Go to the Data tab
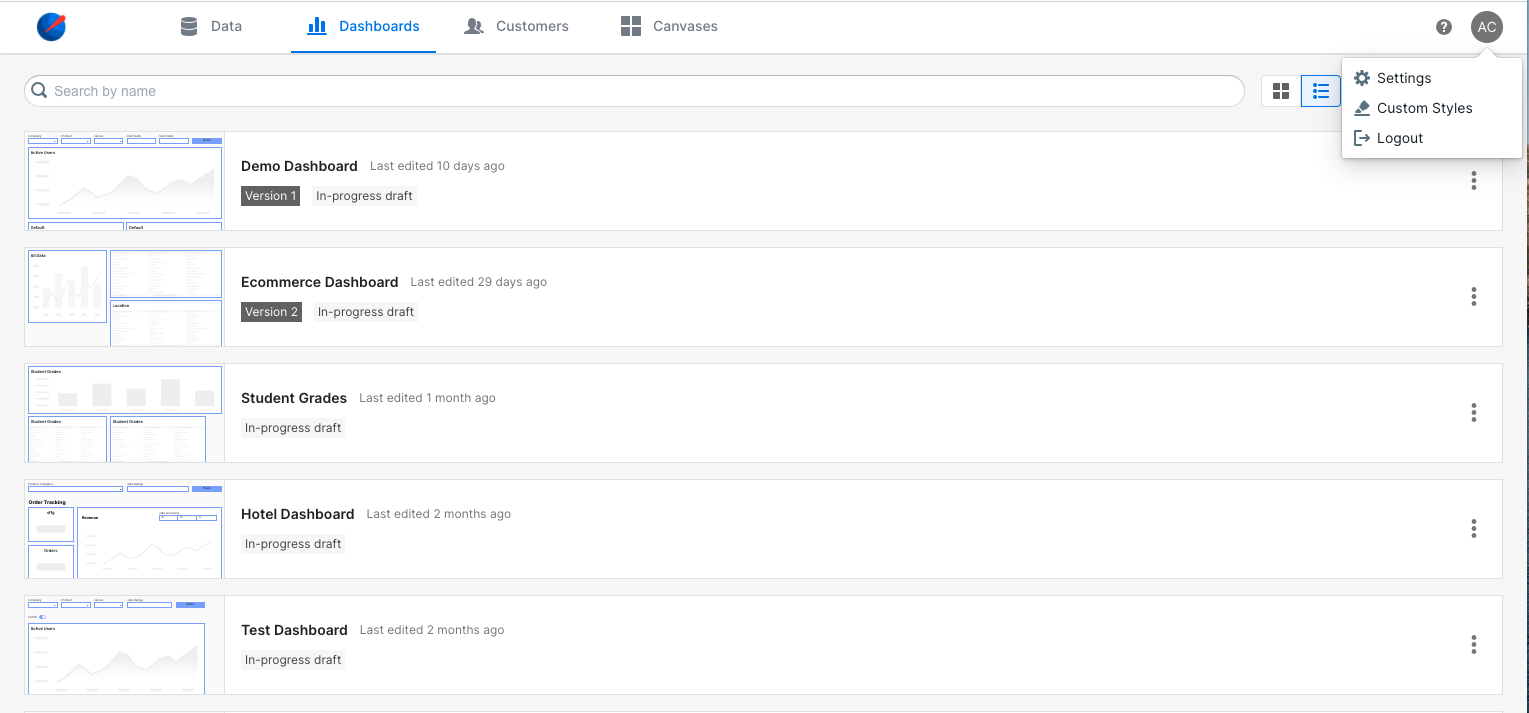 pos(211,26)
